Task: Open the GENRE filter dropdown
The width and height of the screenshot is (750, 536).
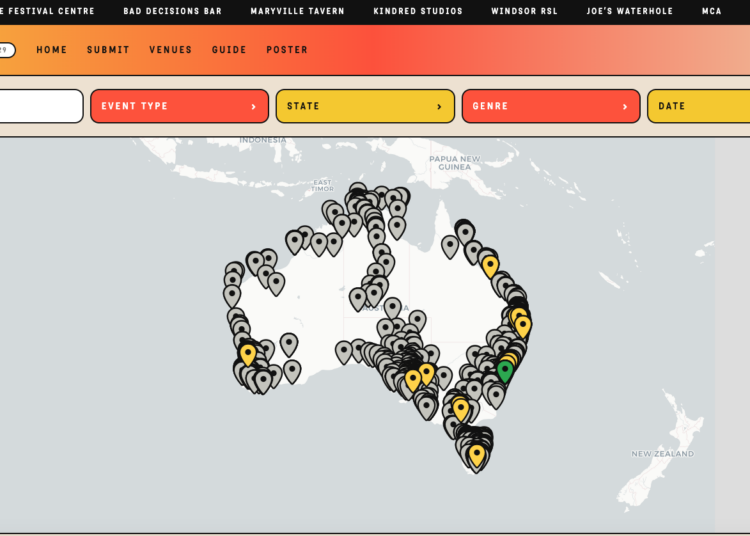Action: pos(551,106)
